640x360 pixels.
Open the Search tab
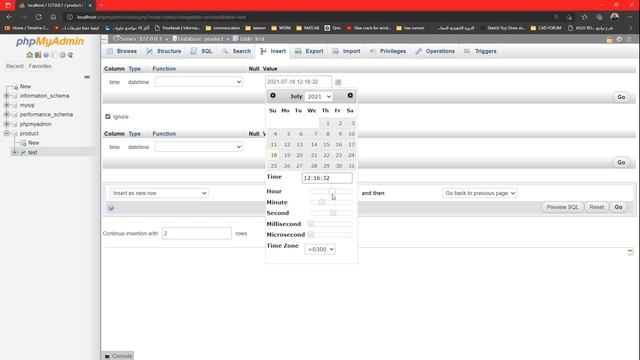pyautogui.click(x=237, y=51)
